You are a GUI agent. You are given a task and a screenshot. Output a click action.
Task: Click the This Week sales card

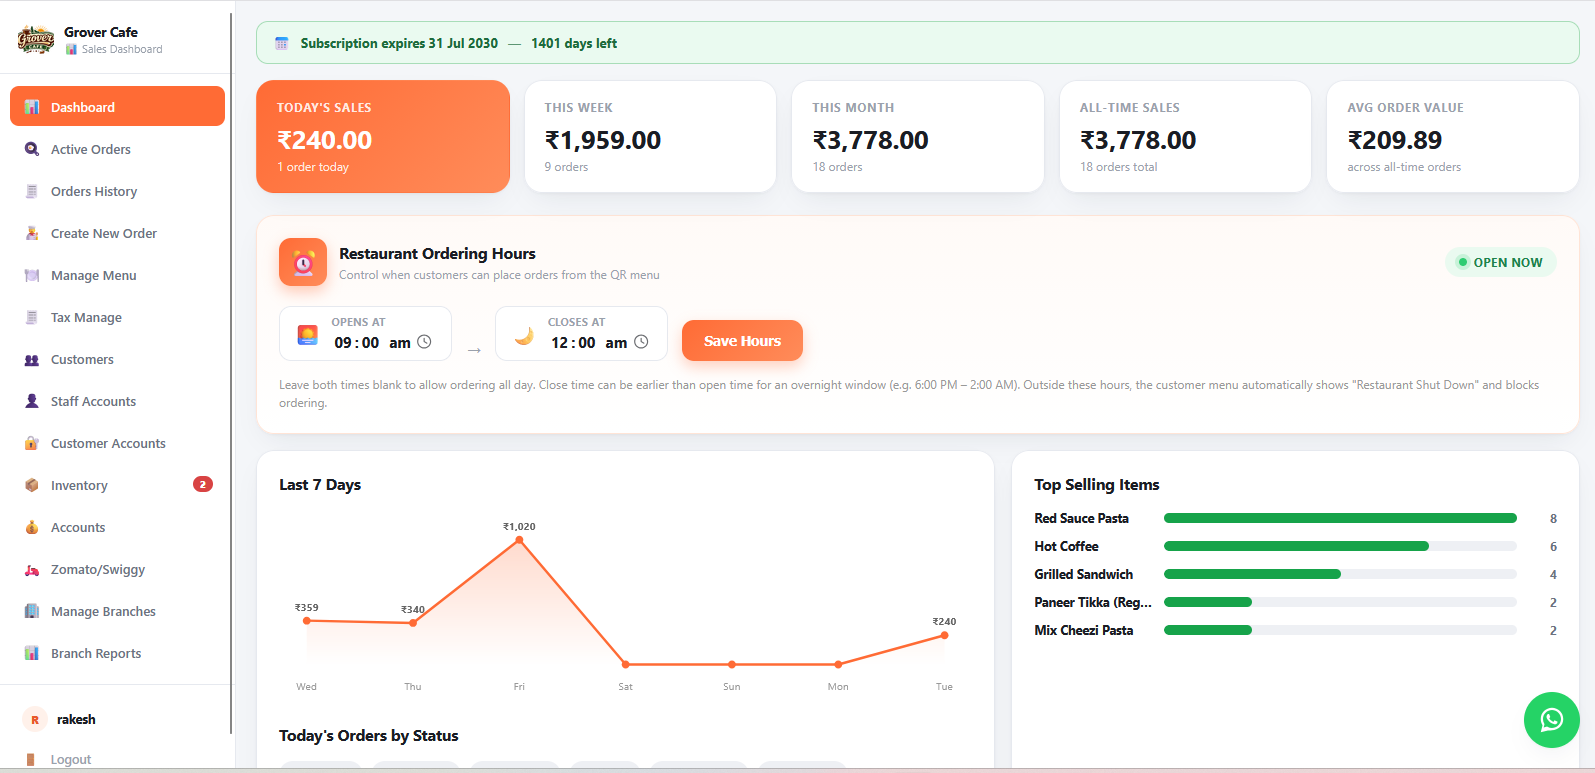[650, 136]
